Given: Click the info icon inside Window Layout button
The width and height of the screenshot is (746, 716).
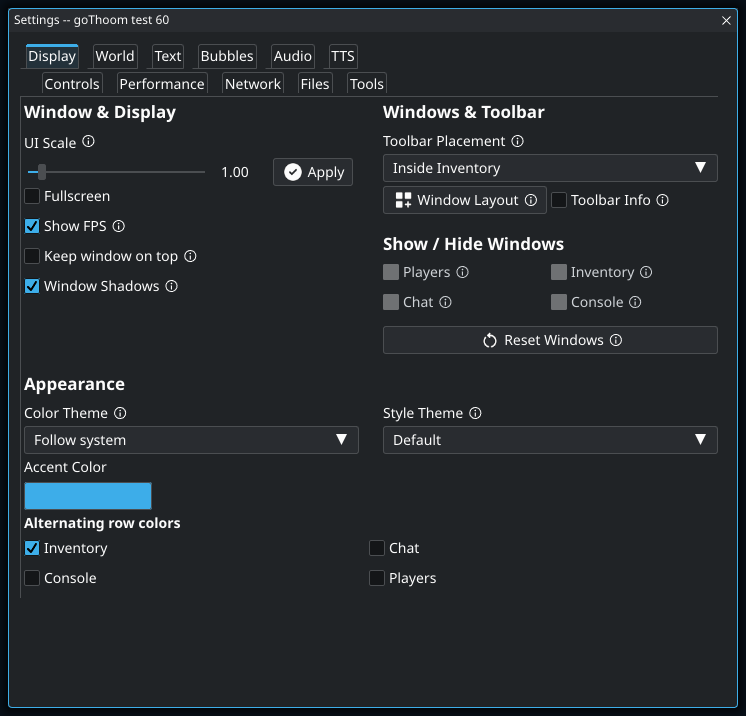Looking at the screenshot, I should [x=531, y=200].
